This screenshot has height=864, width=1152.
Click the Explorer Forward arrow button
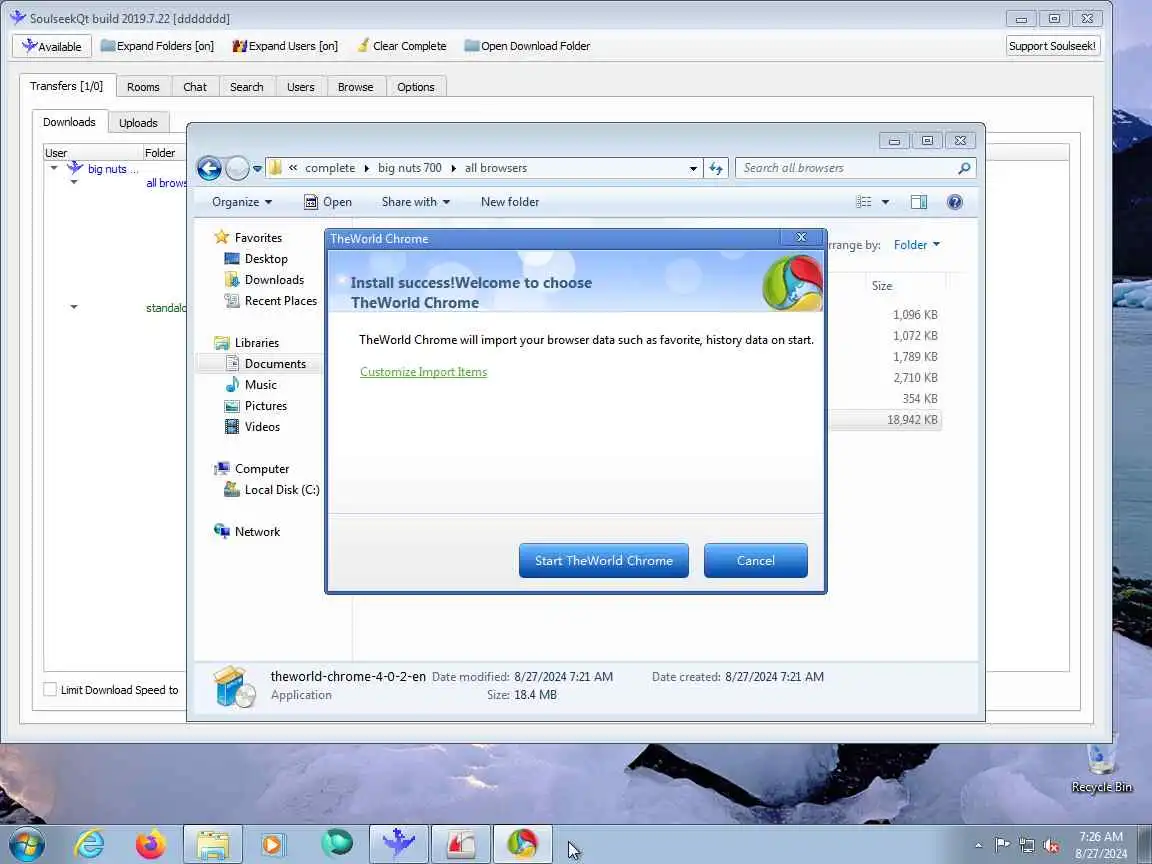tap(237, 168)
